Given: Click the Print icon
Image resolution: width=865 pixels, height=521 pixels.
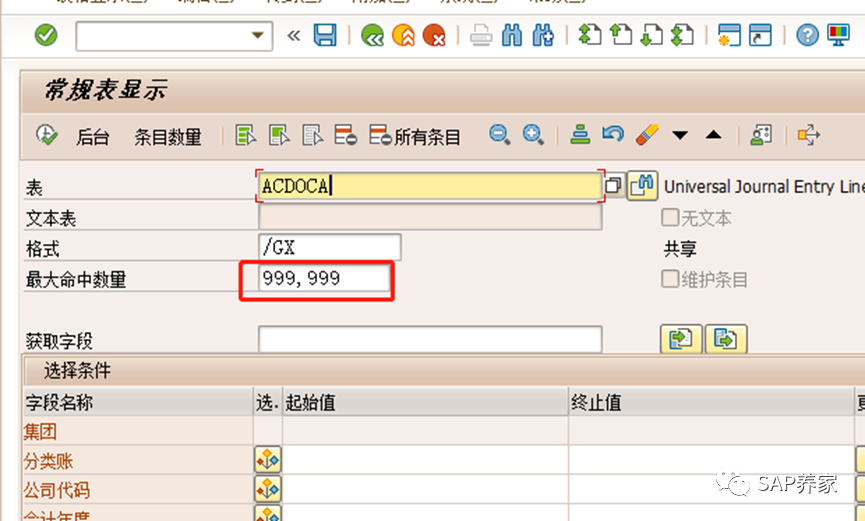Looking at the screenshot, I should (481, 36).
